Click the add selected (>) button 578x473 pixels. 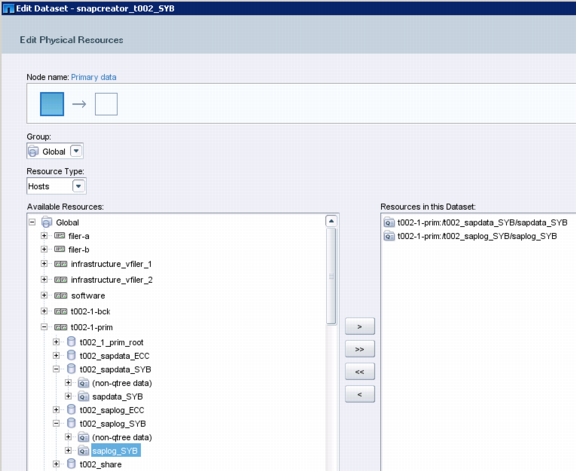pos(360,326)
